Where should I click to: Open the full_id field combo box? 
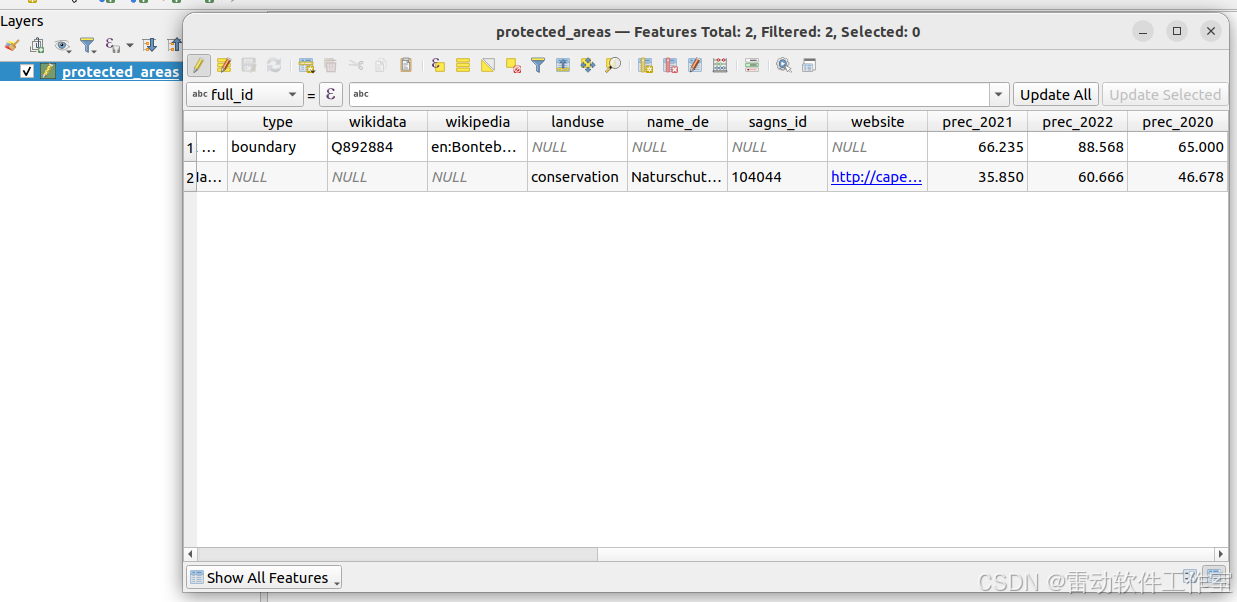click(245, 94)
